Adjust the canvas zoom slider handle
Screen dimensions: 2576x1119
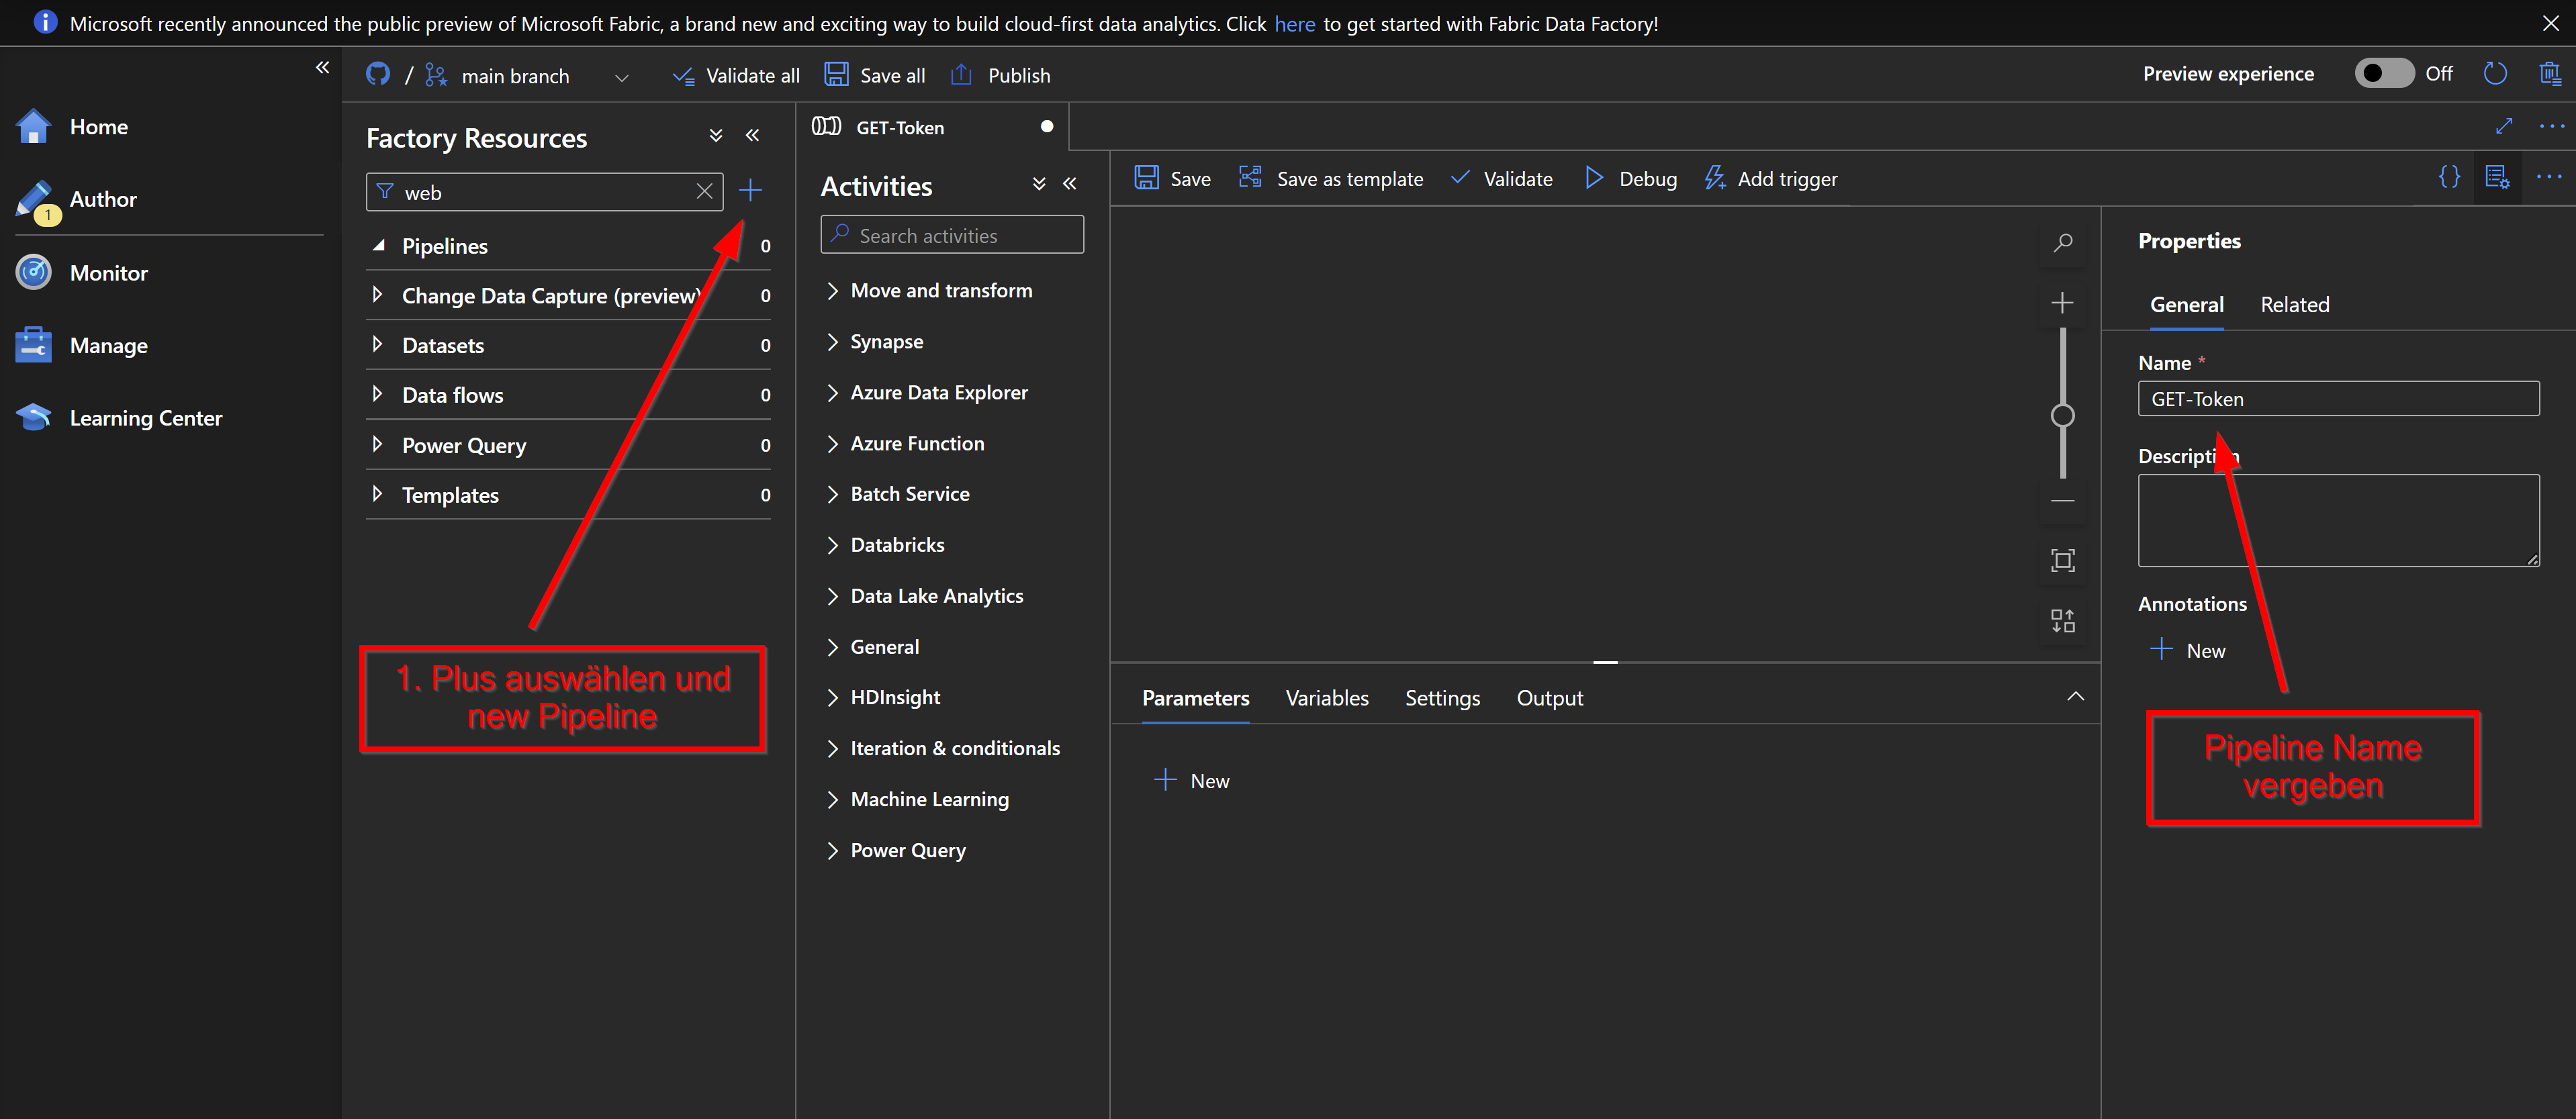[x=2062, y=415]
